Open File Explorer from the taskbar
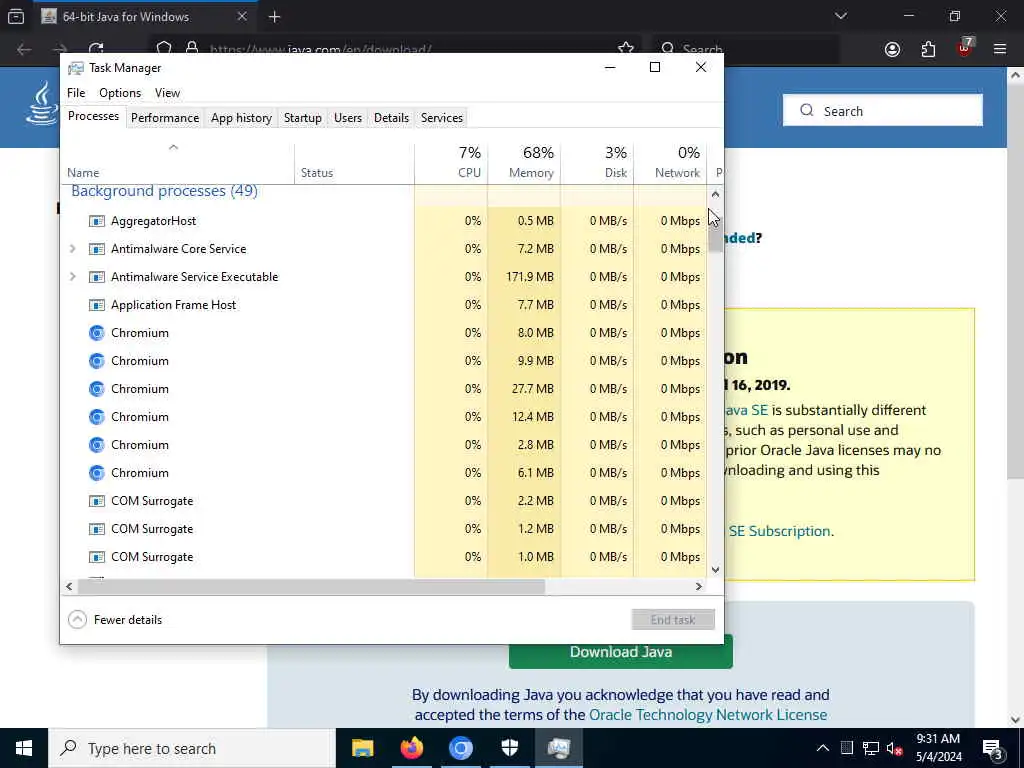This screenshot has width=1024, height=768. [362, 748]
